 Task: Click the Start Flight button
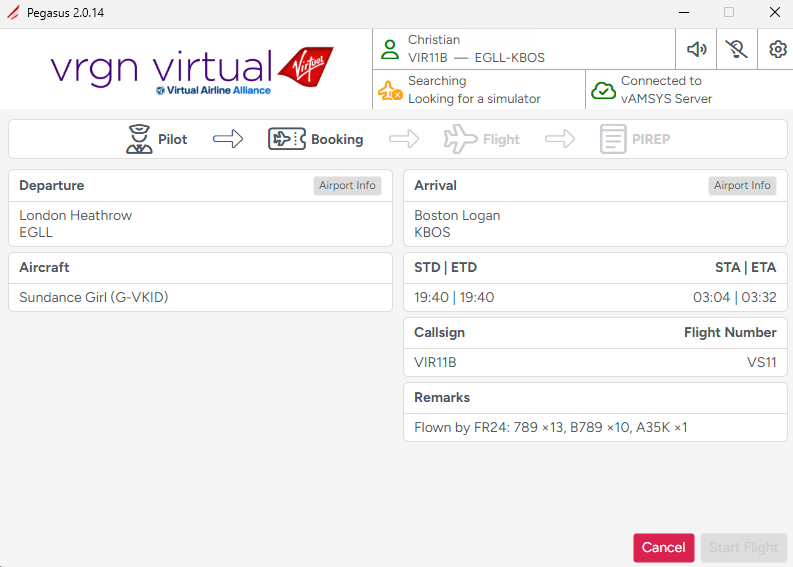pos(743,547)
